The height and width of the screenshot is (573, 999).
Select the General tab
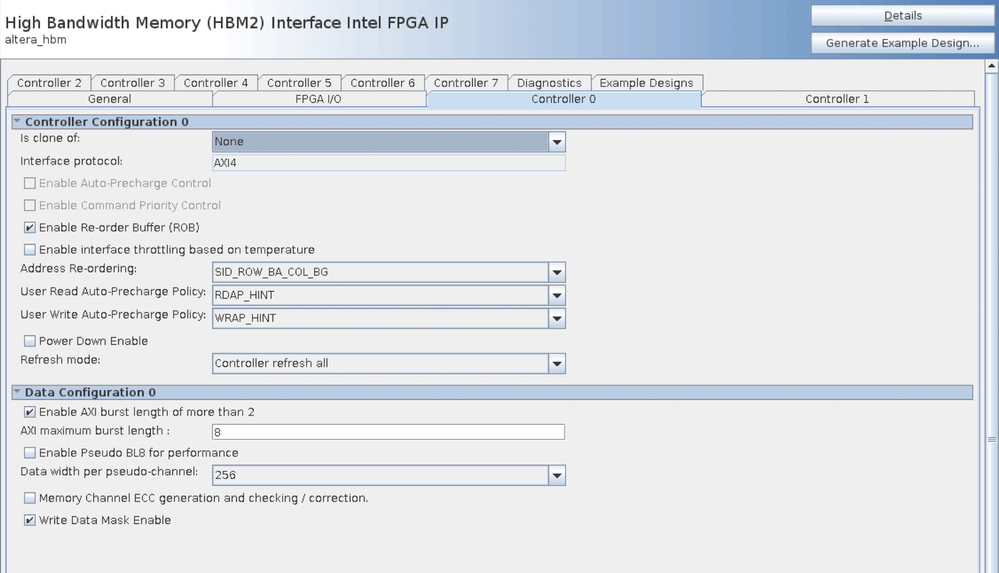[x=110, y=99]
